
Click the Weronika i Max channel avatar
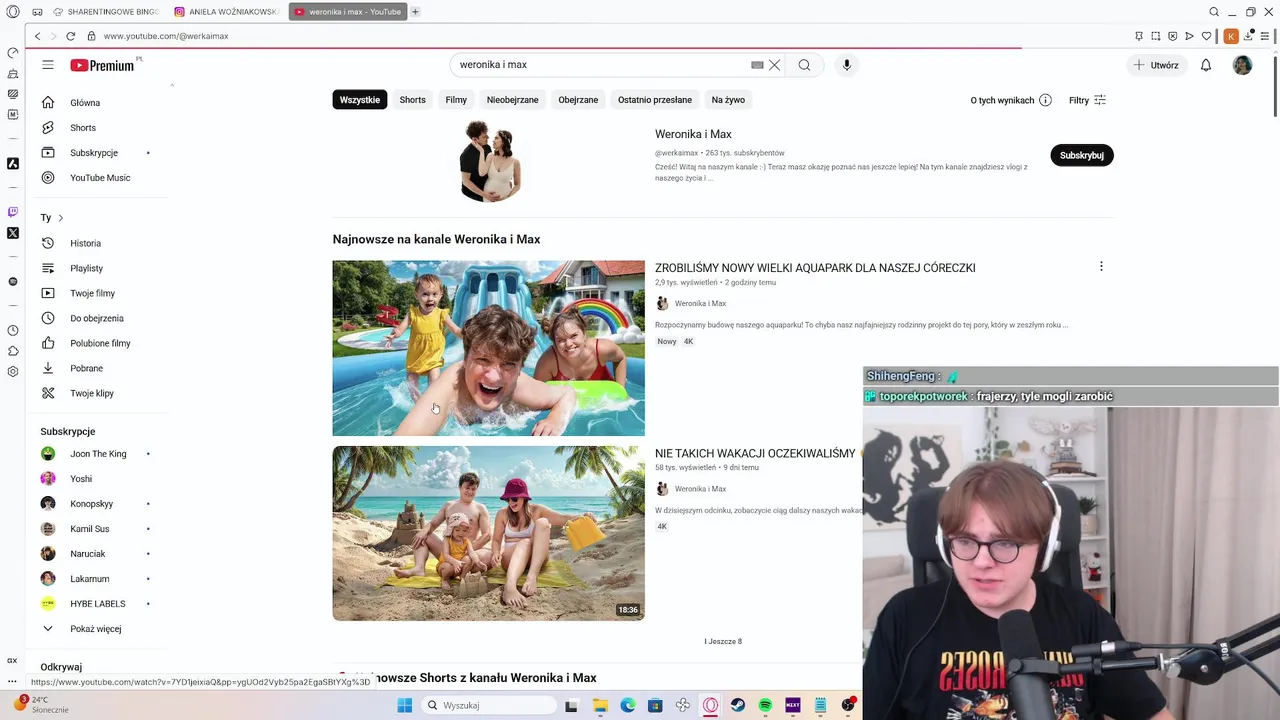click(x=489, y=161)
